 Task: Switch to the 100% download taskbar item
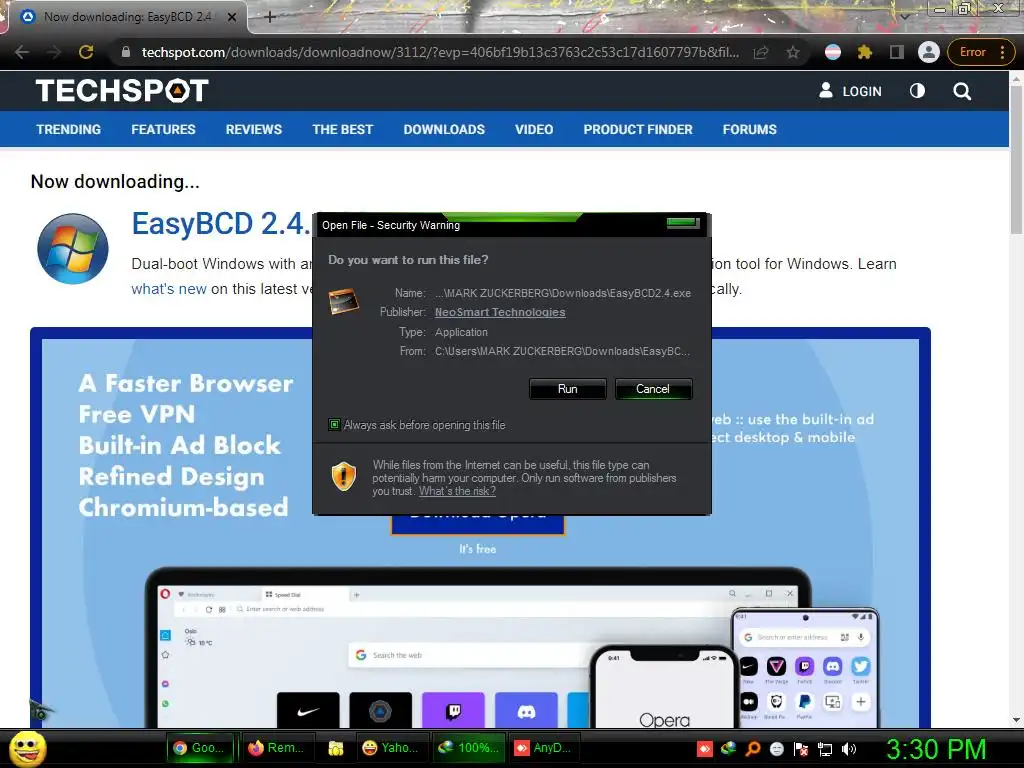[x=468, y=748]
